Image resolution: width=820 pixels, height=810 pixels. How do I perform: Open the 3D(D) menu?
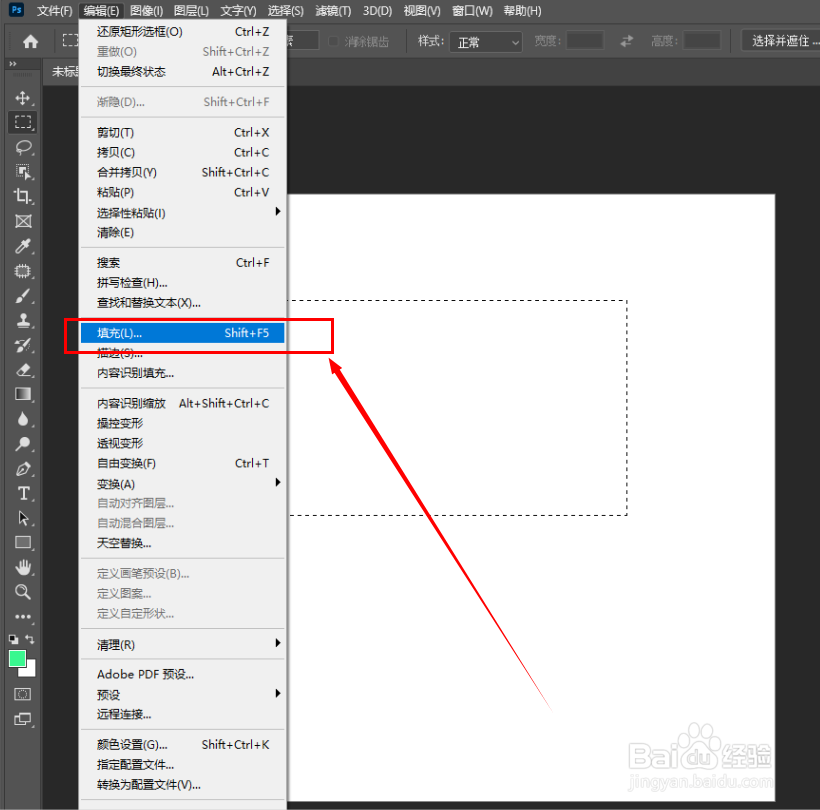pyautogui.click(x=378, y=10)
